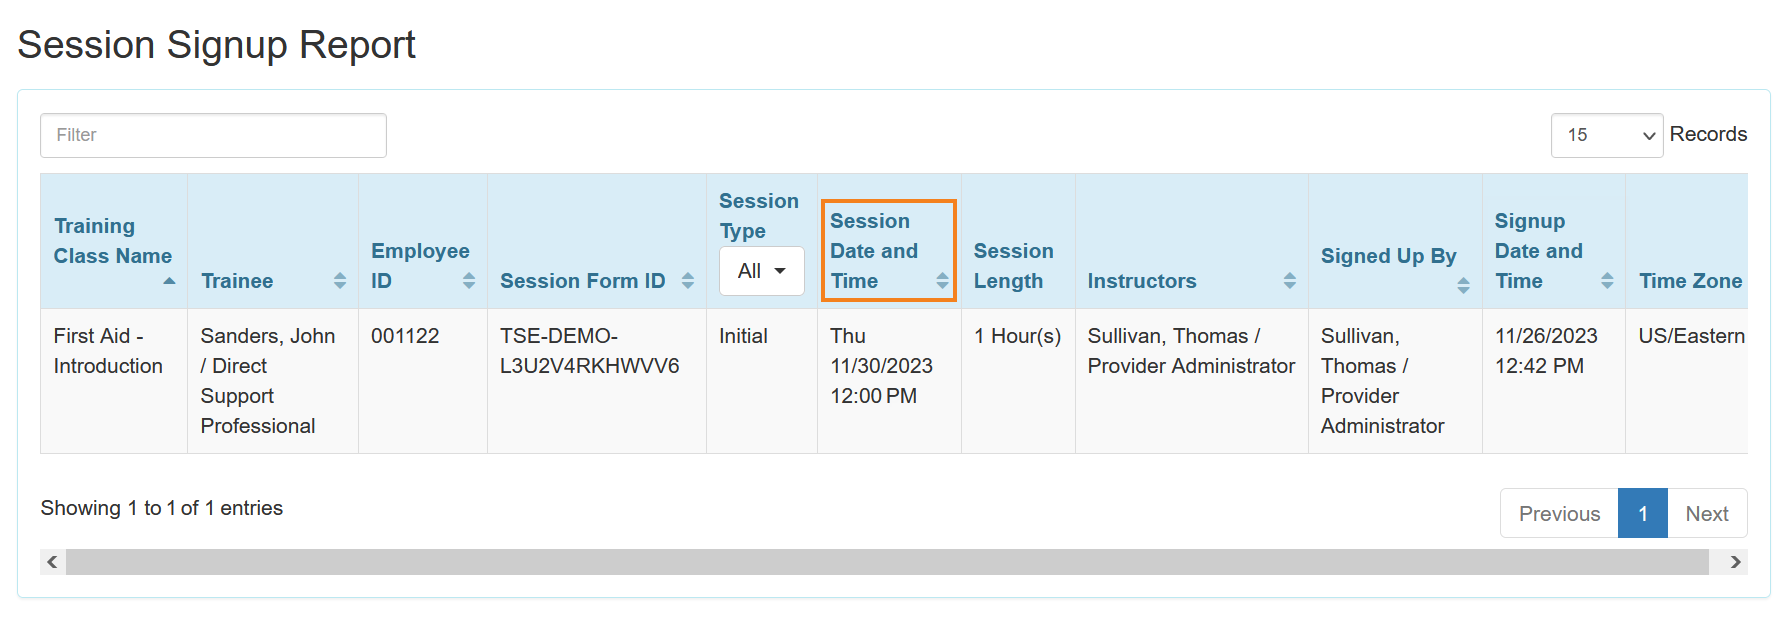Click the Employee ID sort arrows
The height and width of the screenshot is (619, 1789).
click(469, 281)
